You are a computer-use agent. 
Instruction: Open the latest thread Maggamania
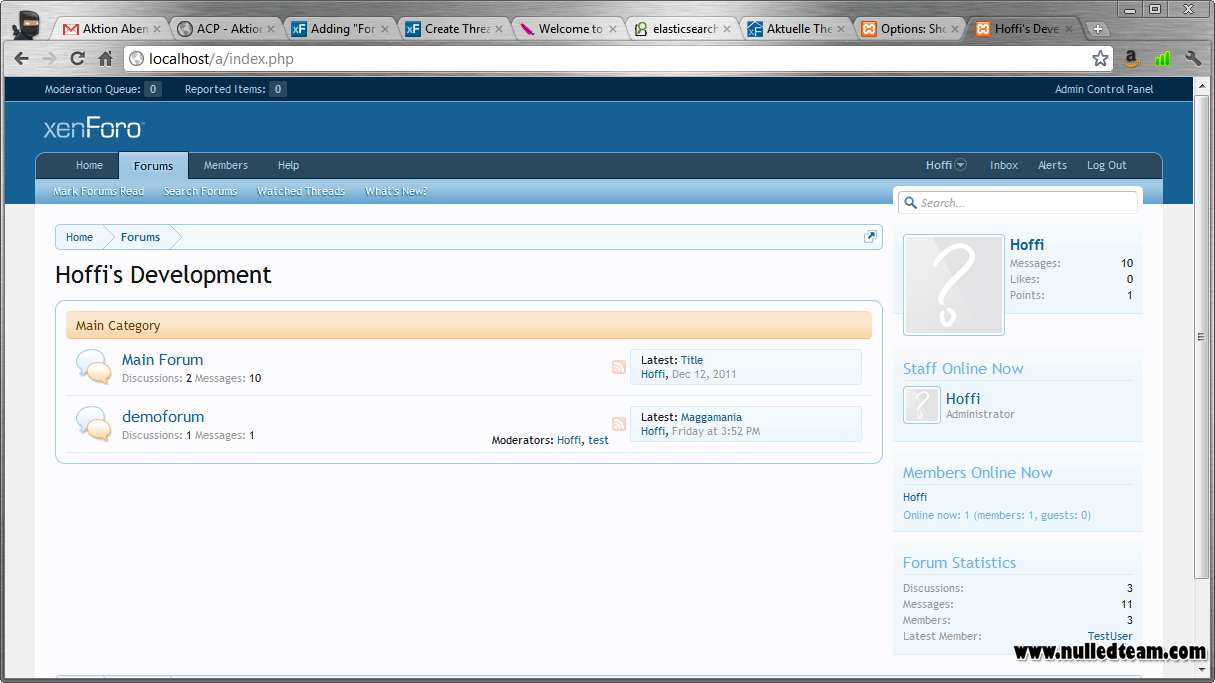pos(711,417)
